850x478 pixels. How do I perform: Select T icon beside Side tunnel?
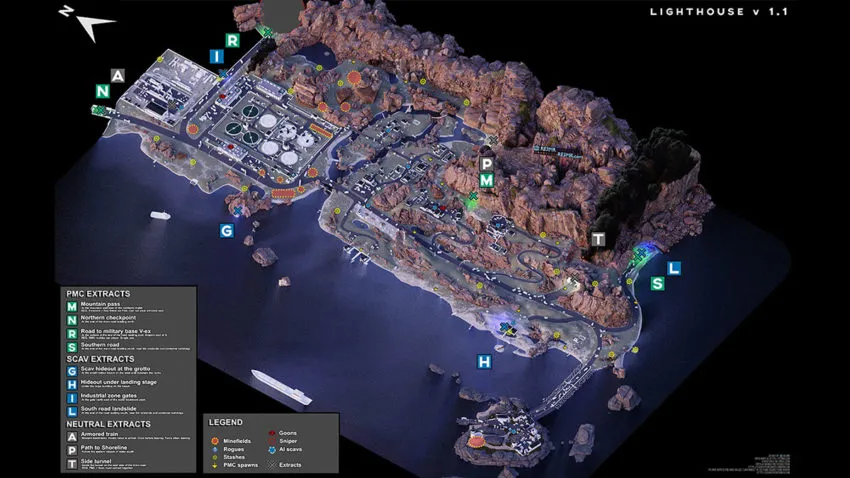tap(72, 464)
